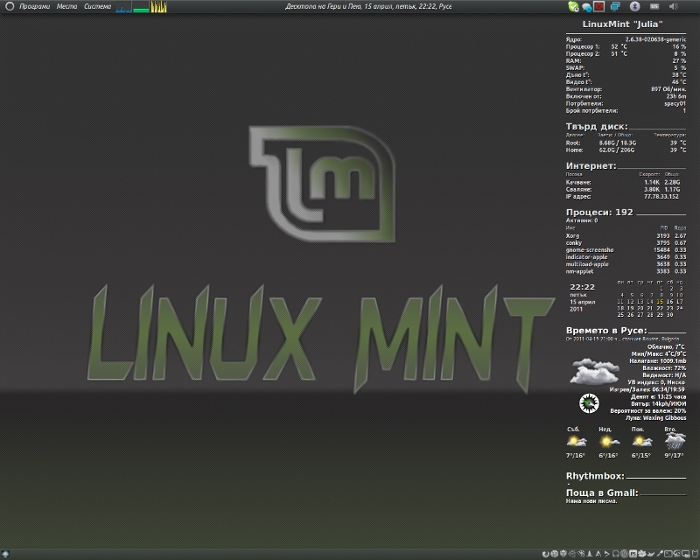
Task: Click the green memory load graph applet
Action: pyautogui.click(x=141, y=7)
